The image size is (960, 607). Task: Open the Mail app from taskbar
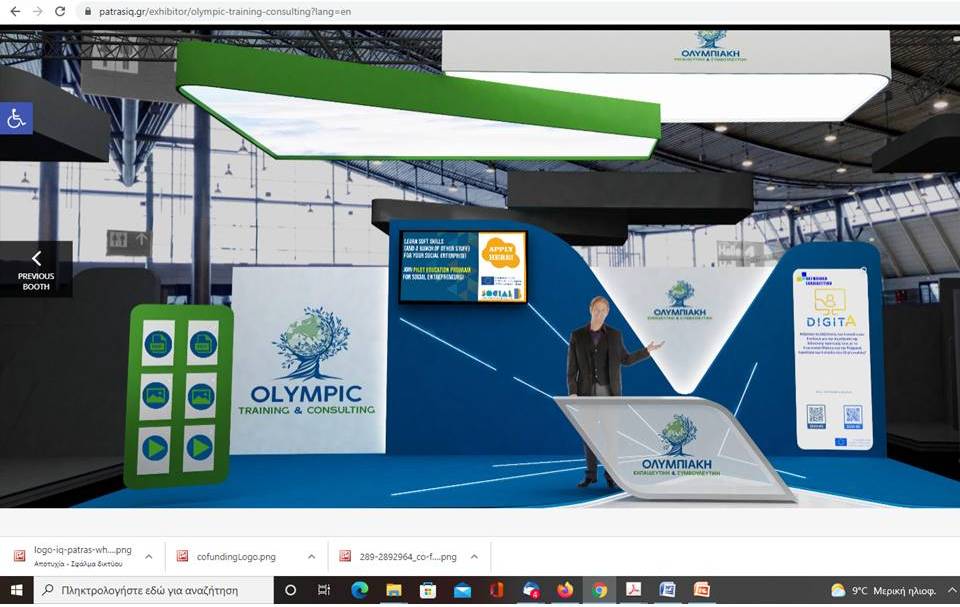[462, 590]
